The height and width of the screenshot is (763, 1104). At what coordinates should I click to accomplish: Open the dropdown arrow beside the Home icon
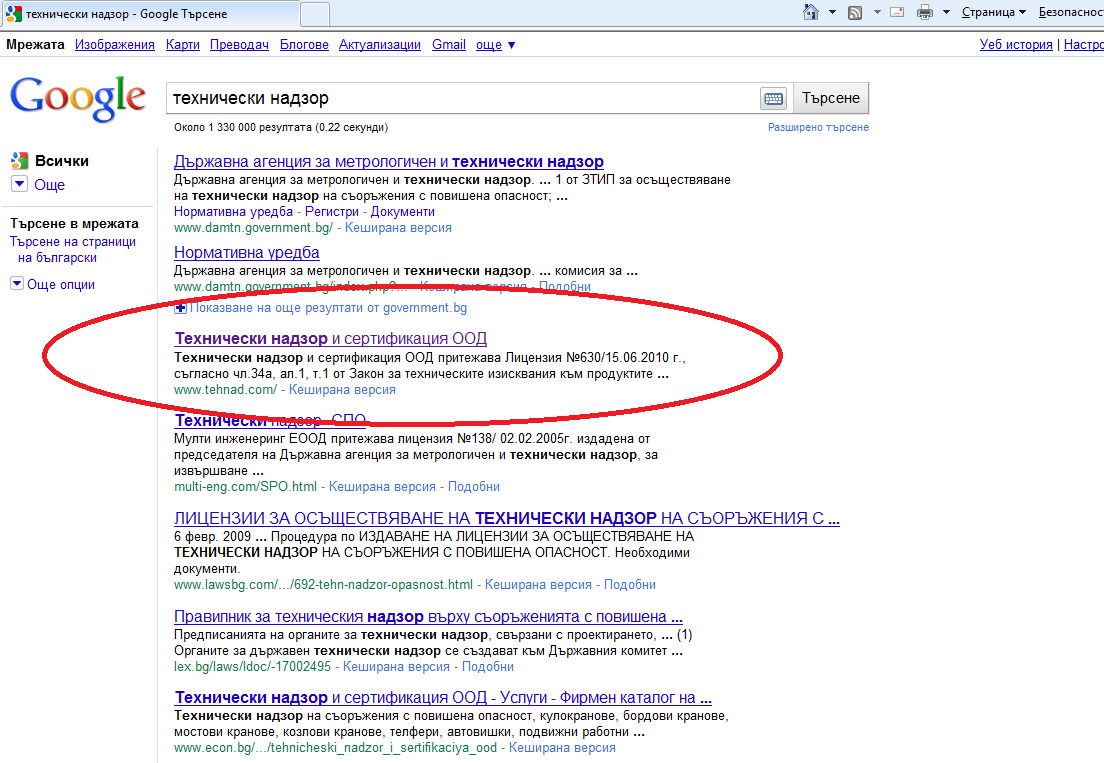tap(832, 12)
